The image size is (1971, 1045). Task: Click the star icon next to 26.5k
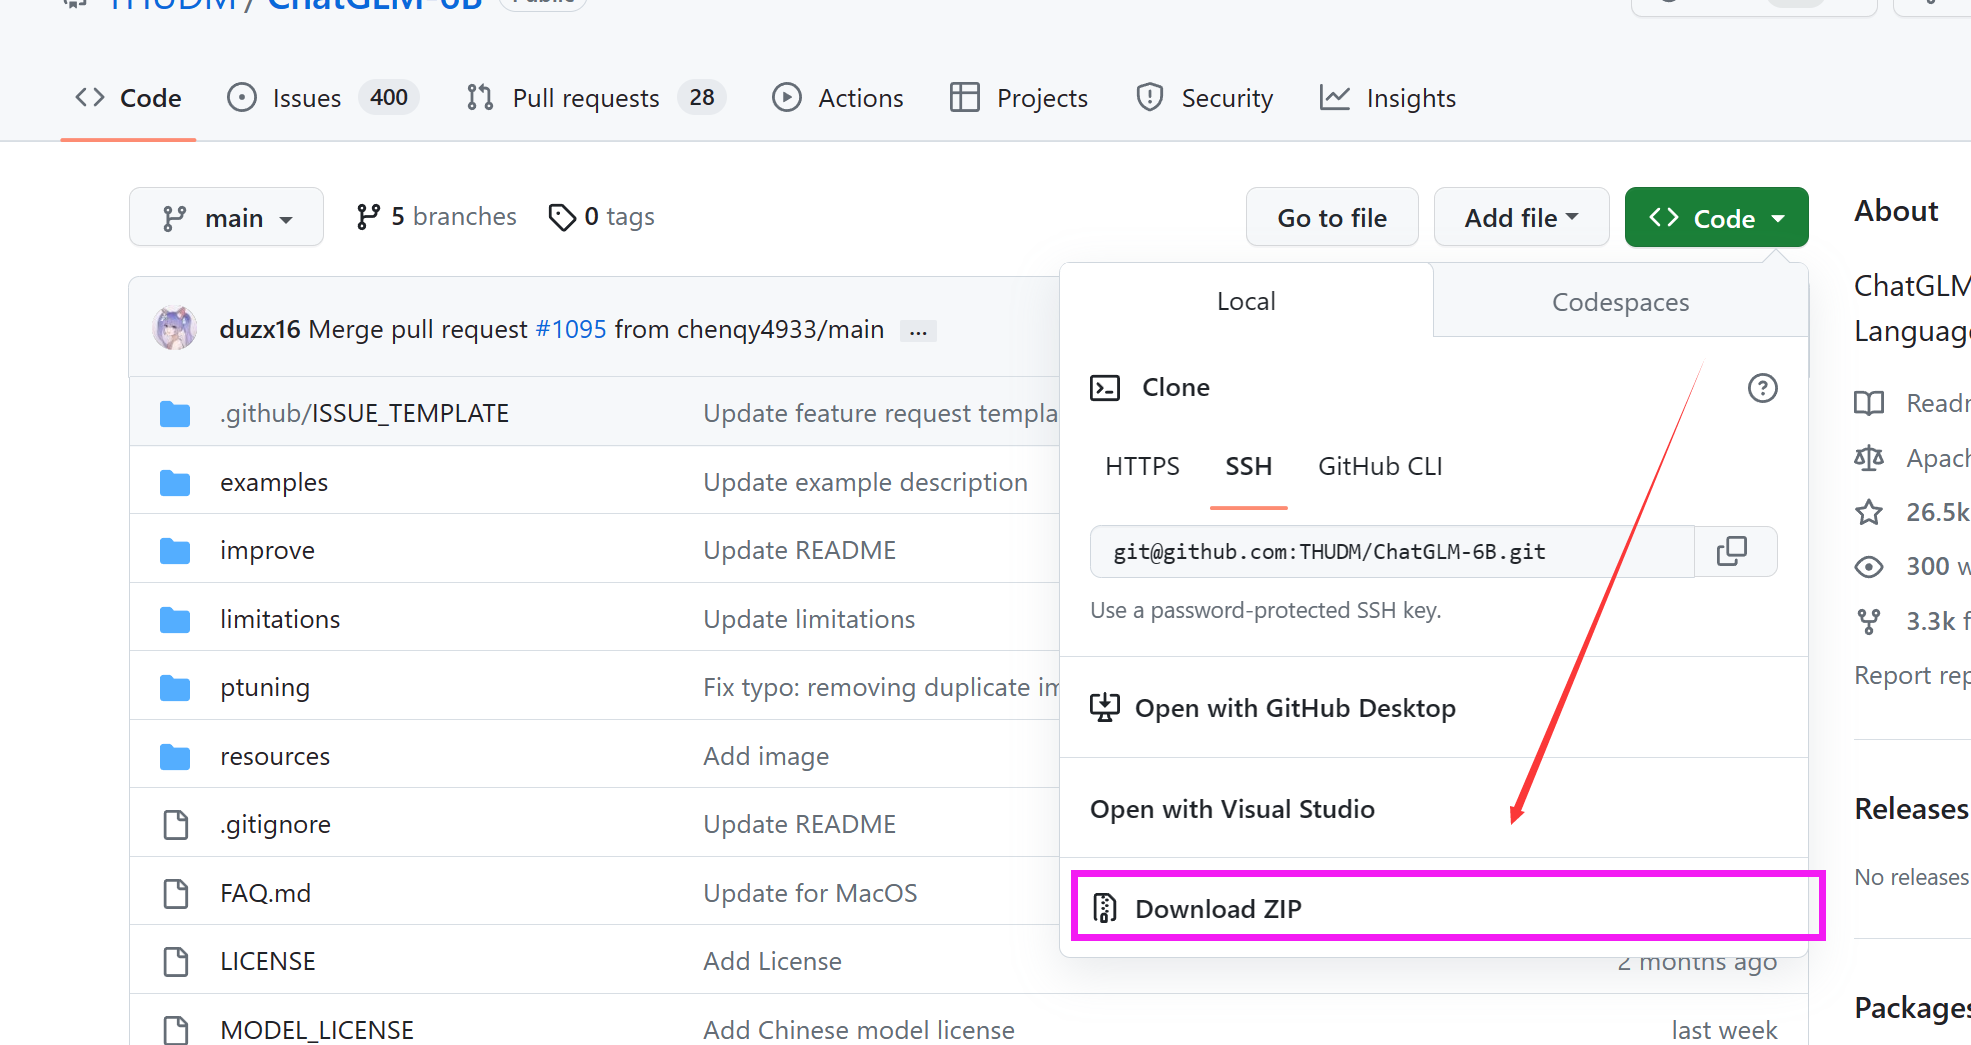click(1868, 512)
